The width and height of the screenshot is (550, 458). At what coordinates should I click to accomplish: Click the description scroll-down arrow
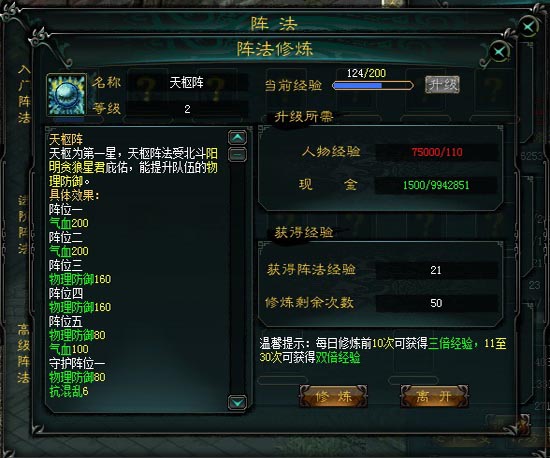[237, 403]
